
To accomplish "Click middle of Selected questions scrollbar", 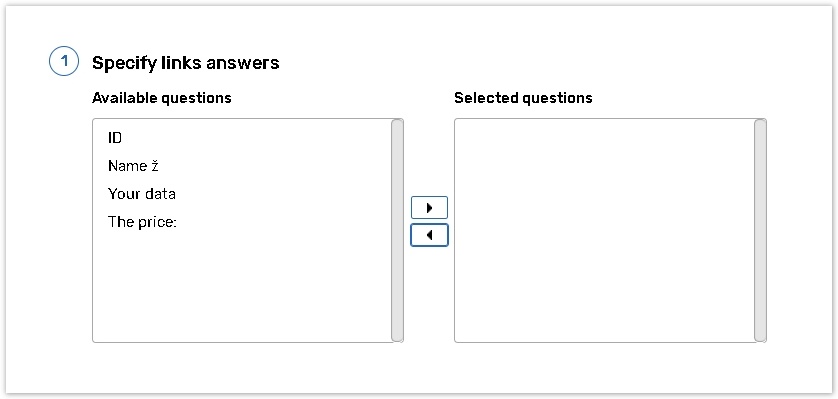I will (x=760, y=230).
